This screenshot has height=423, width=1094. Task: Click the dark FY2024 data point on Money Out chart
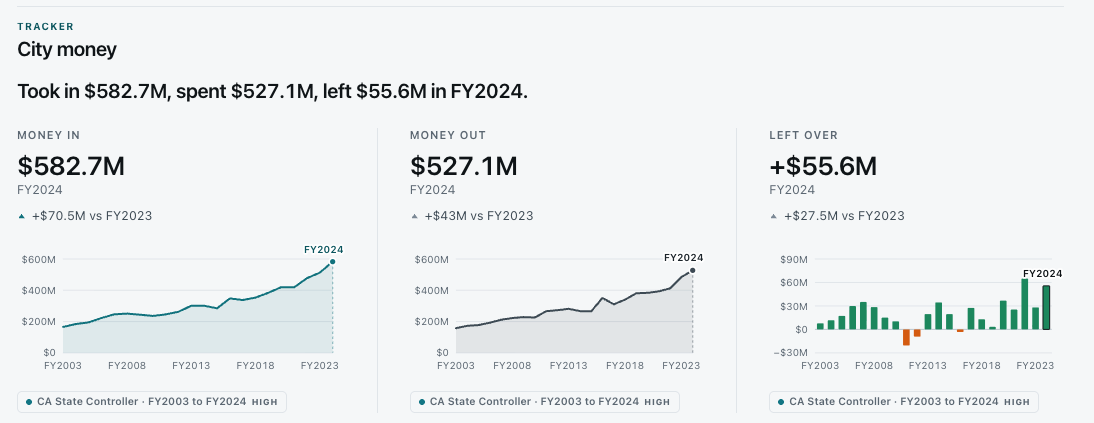(693, 270)
